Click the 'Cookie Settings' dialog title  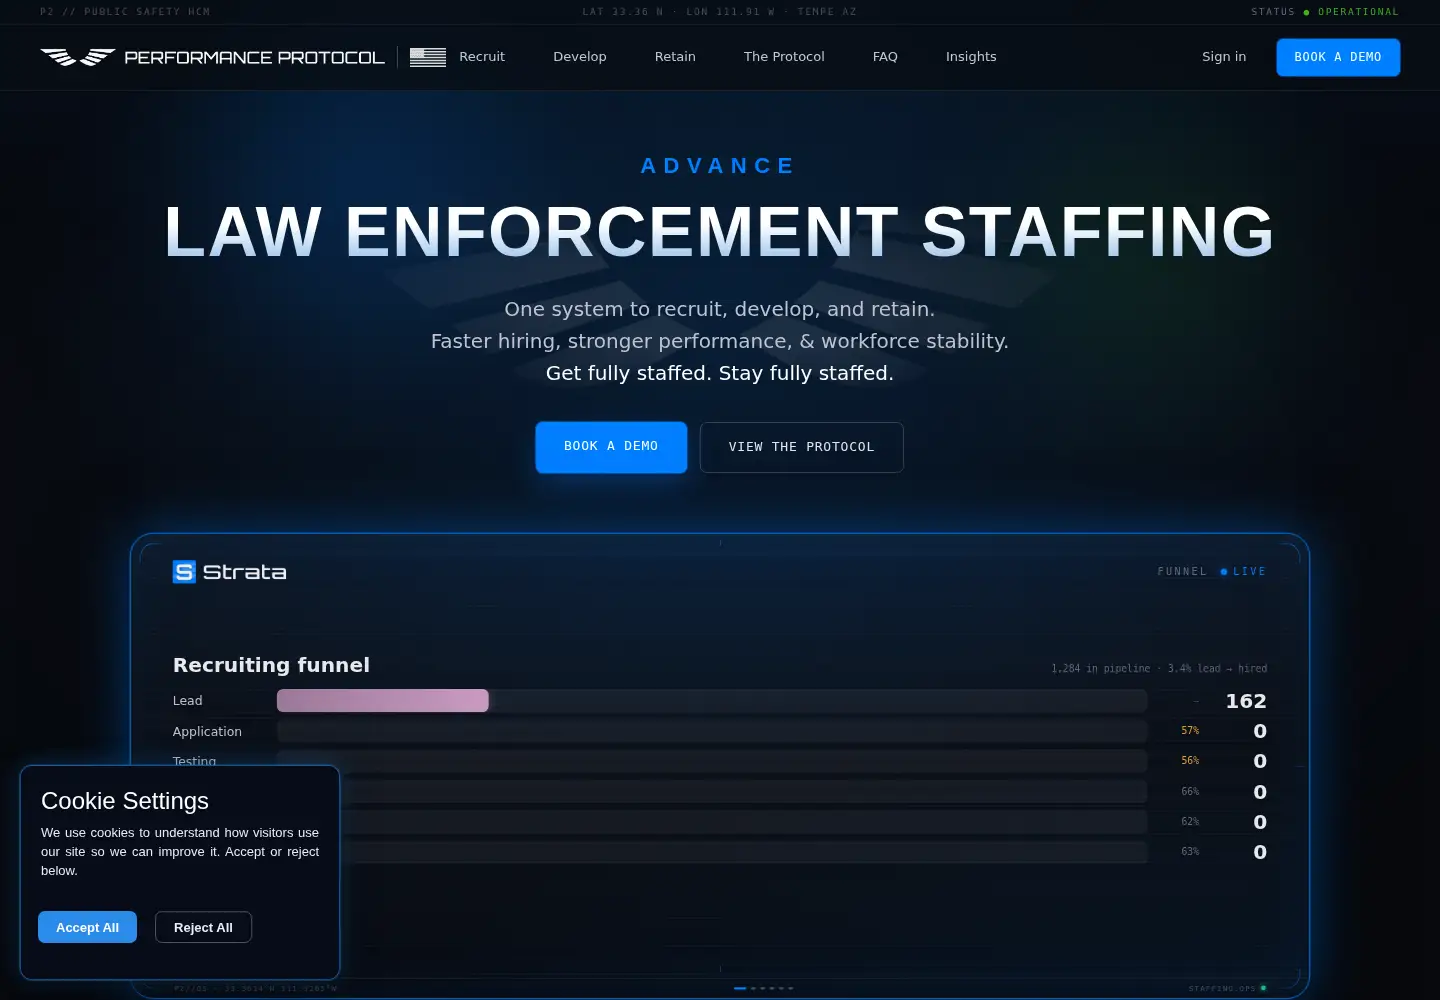[x=125, y=801]
